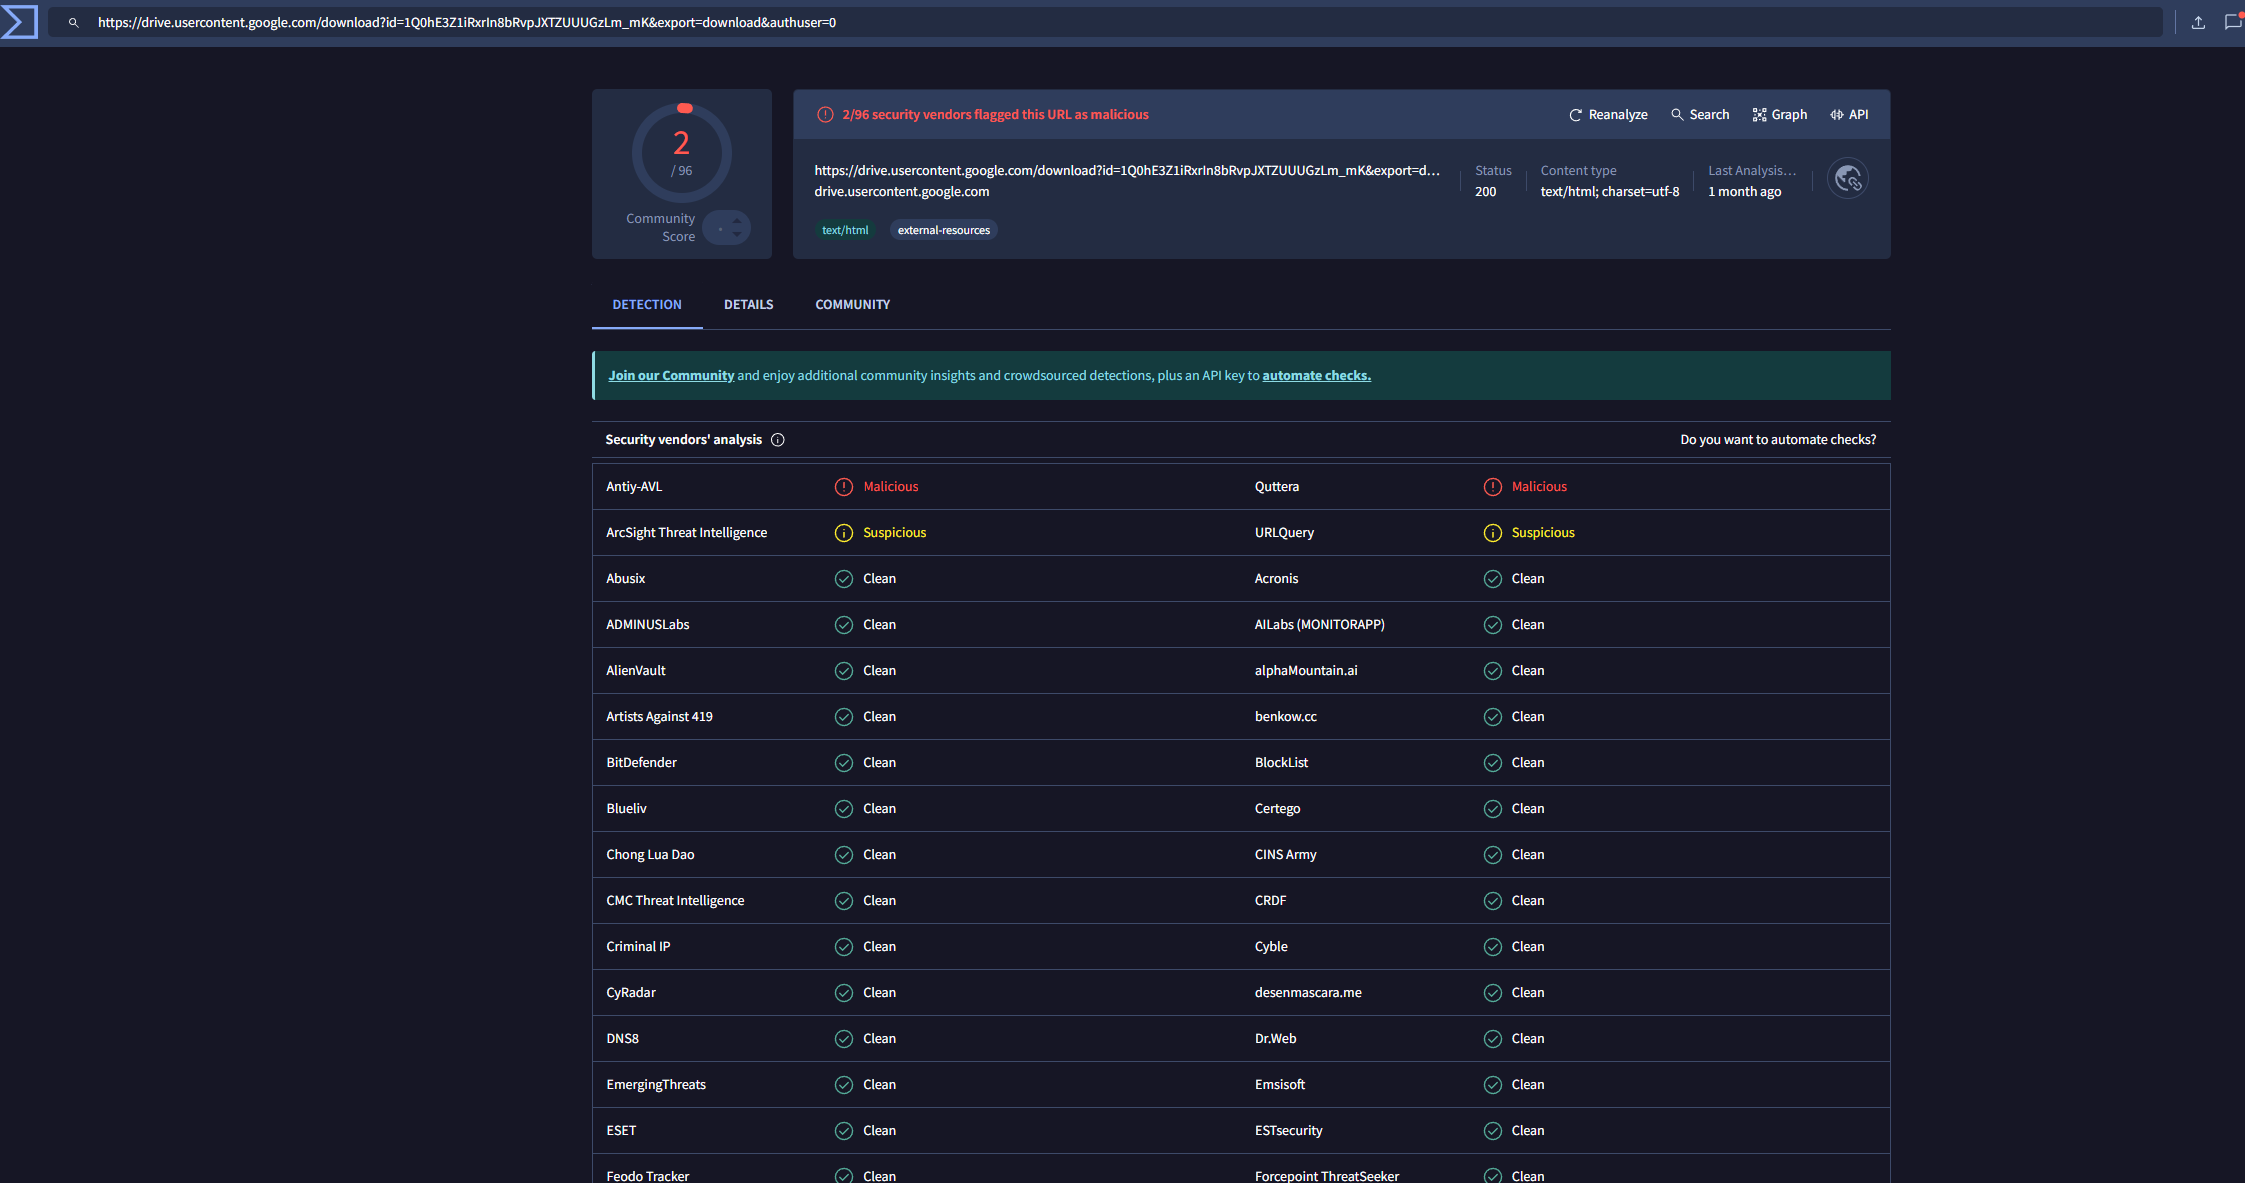Click the globe link icon beside Last Analysis
The image size is (2245, 1183).
coord(1848,179)
